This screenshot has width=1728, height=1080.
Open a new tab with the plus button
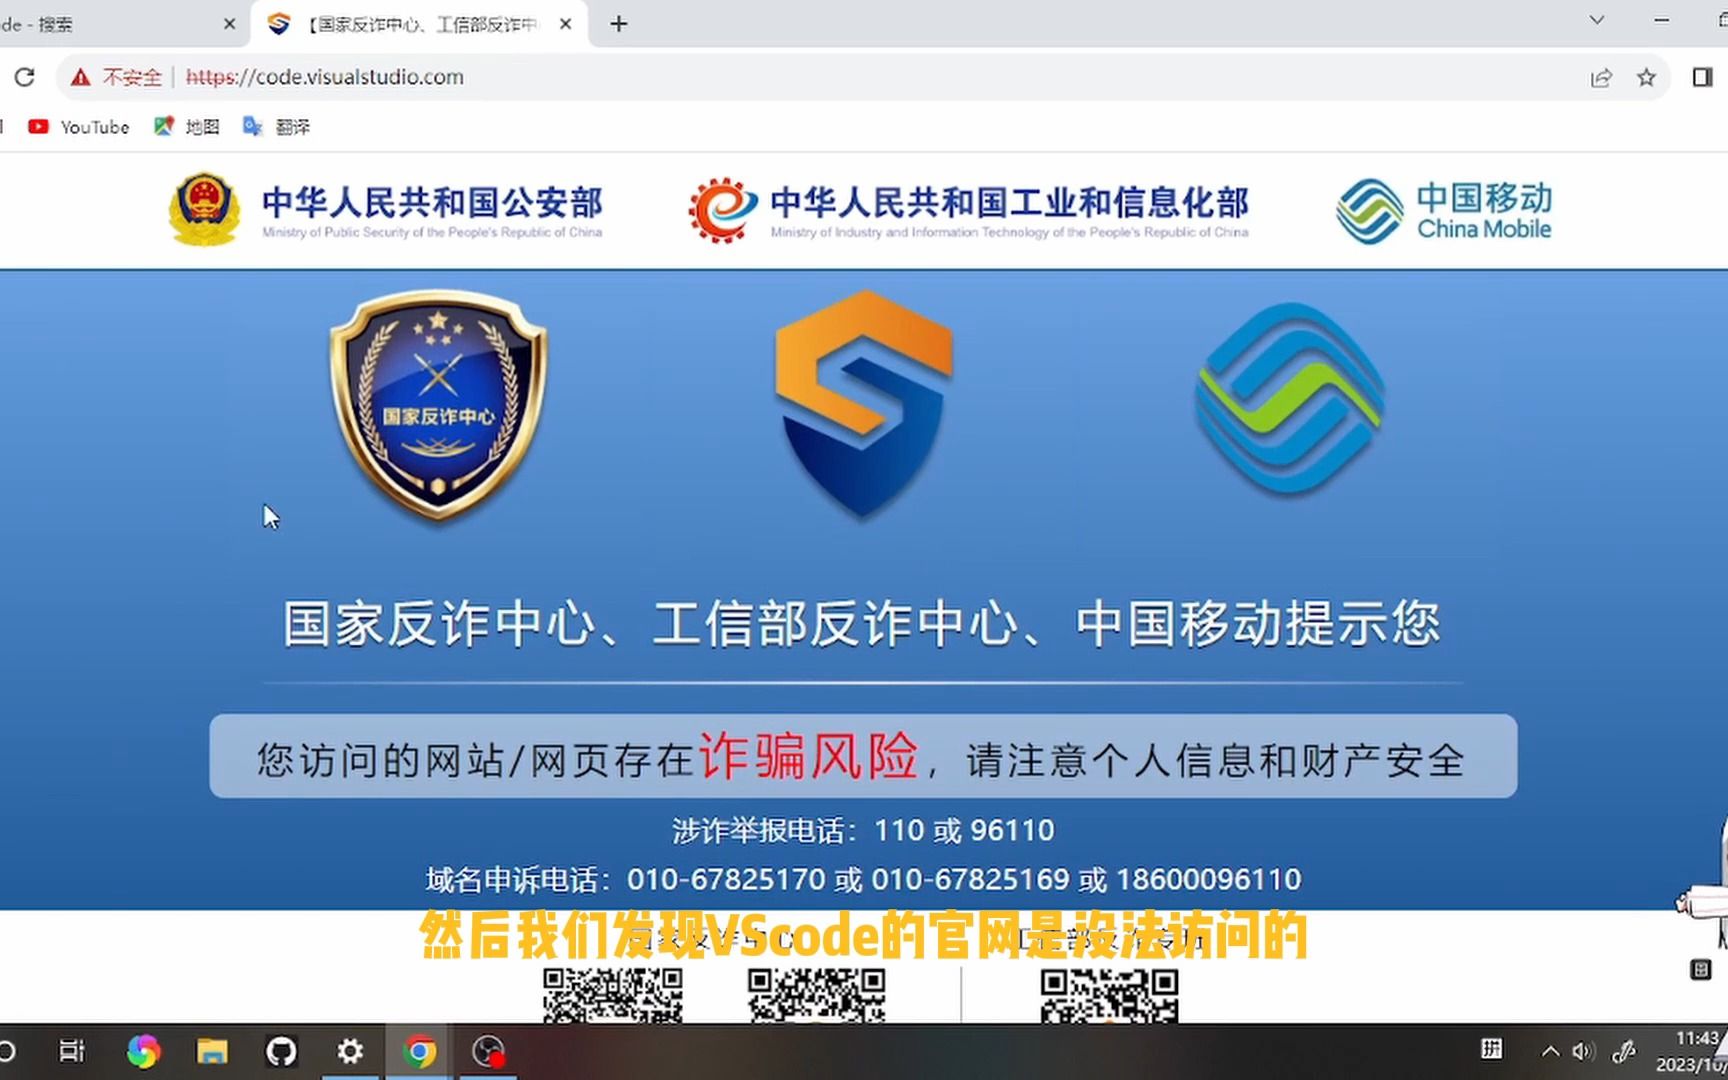click(618, 23)
